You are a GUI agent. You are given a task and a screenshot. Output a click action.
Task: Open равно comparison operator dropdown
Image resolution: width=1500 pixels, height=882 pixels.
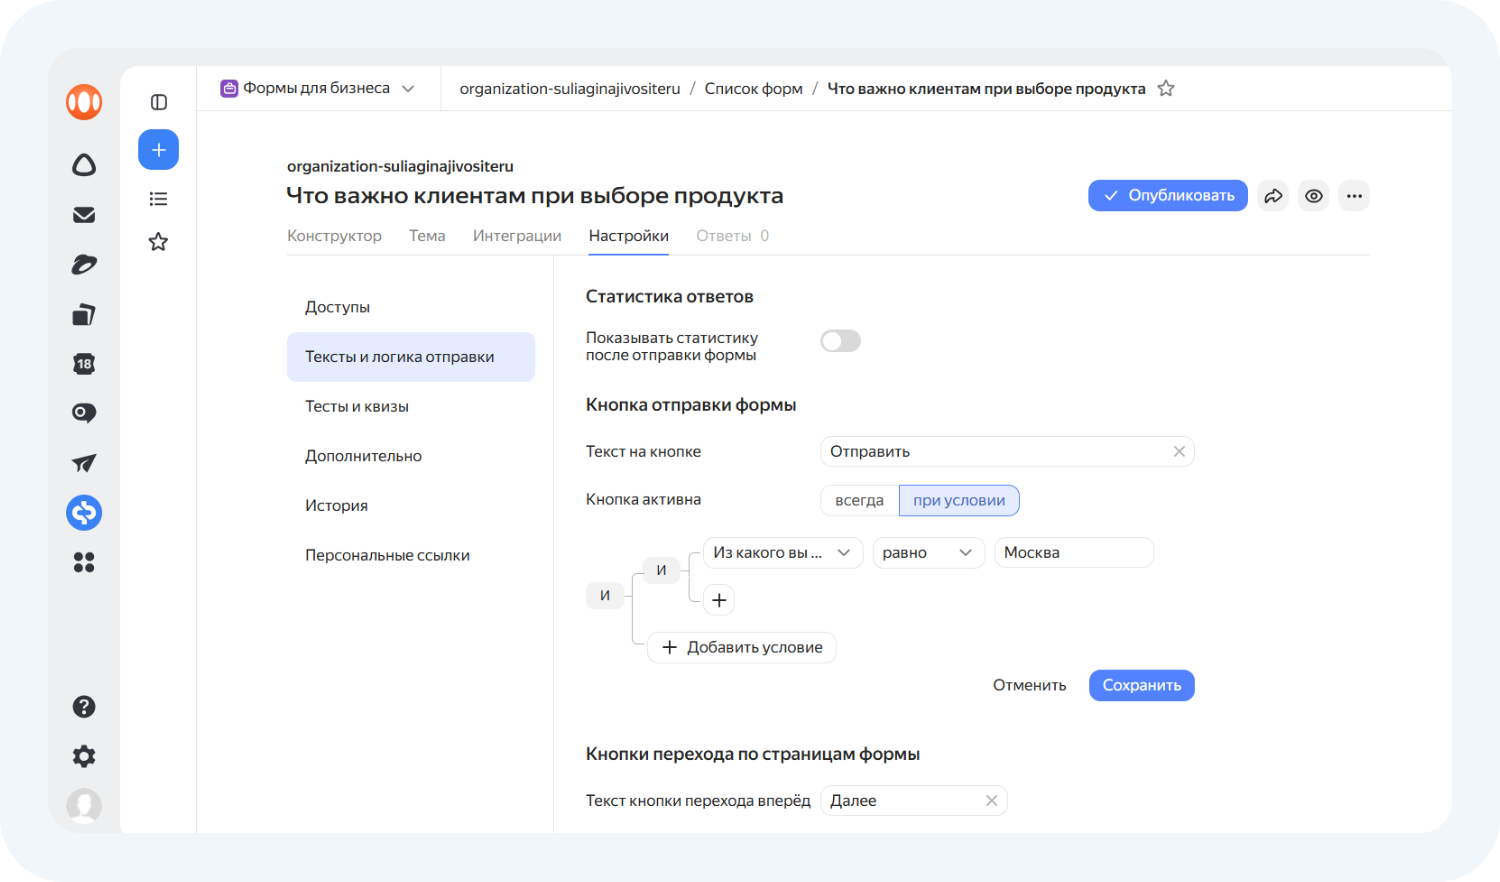click(x=929, y=553)
